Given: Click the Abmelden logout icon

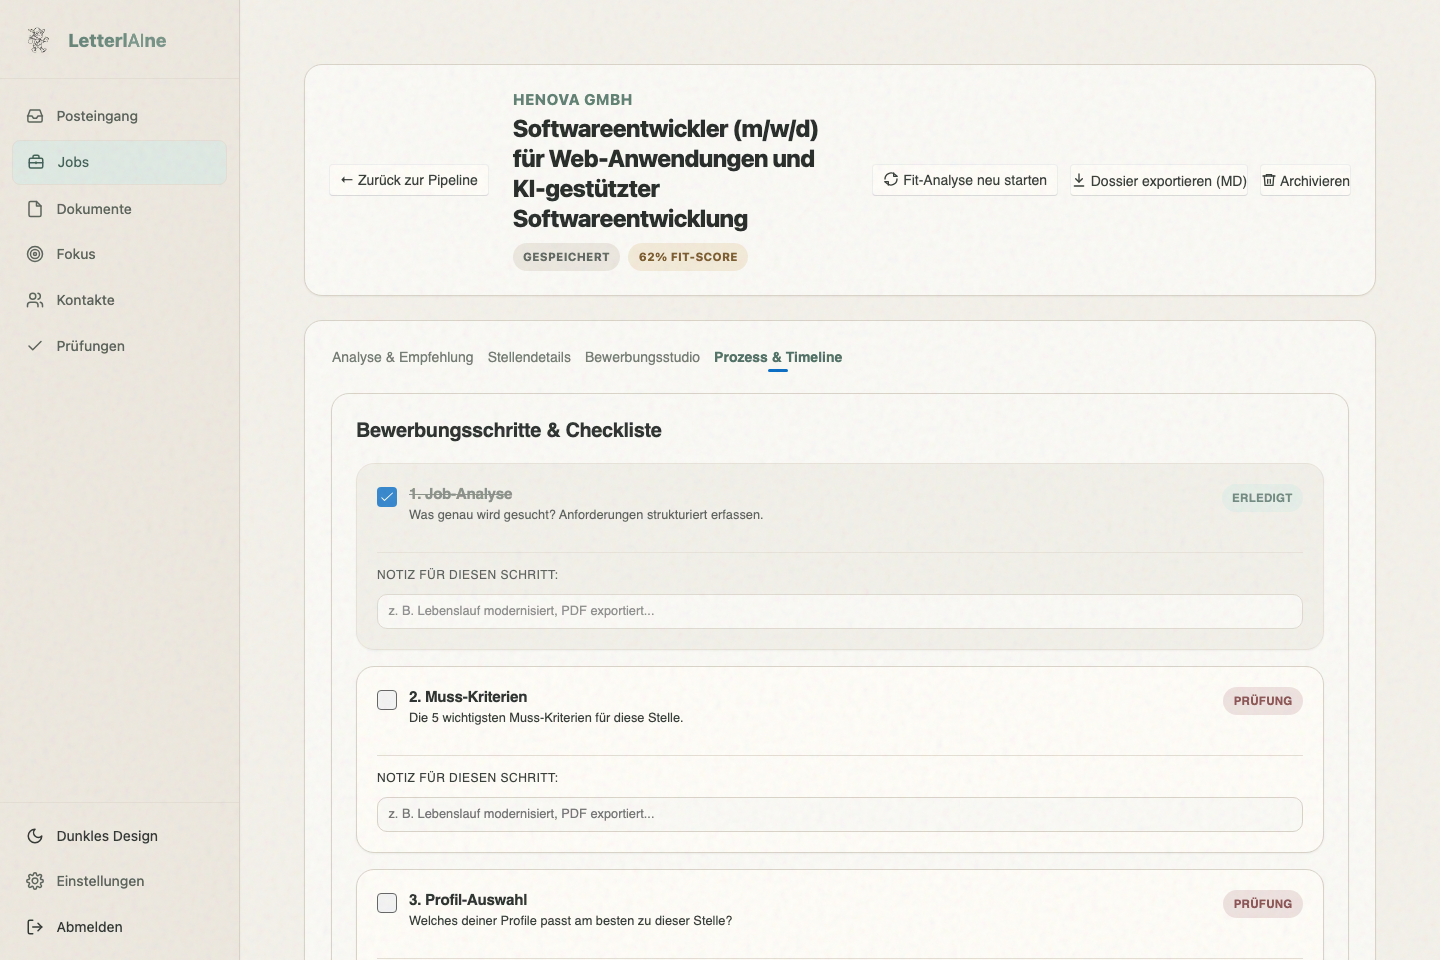Looking at the screenshot, I should [x=35, y=927].
